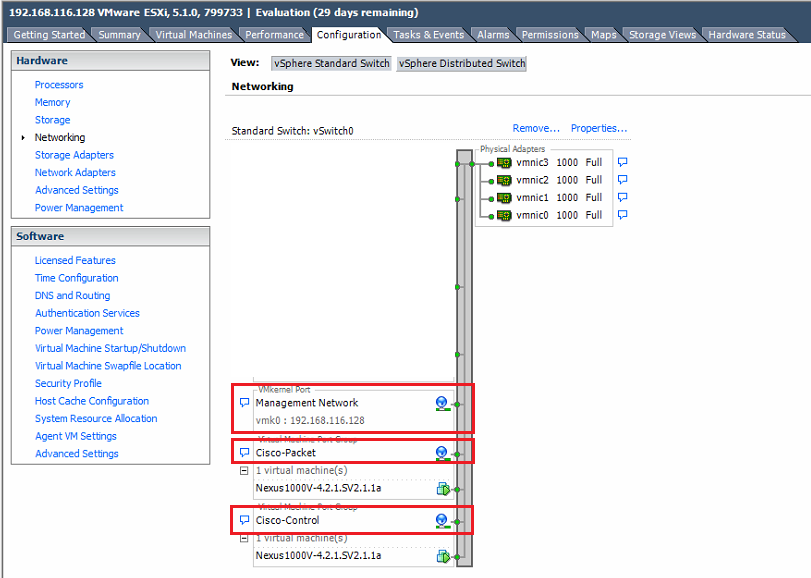Open the Storage hardware link
811x578 pixels.
tap(52, 120)
